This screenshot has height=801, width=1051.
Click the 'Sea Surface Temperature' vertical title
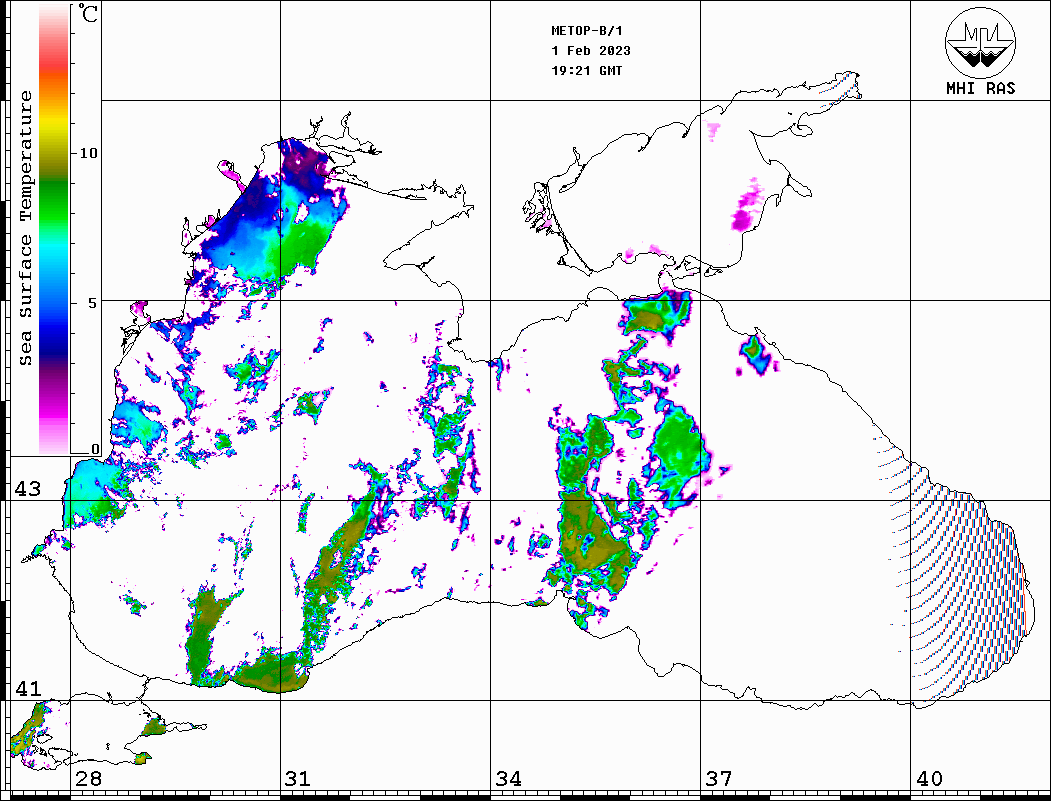point(25,228)
